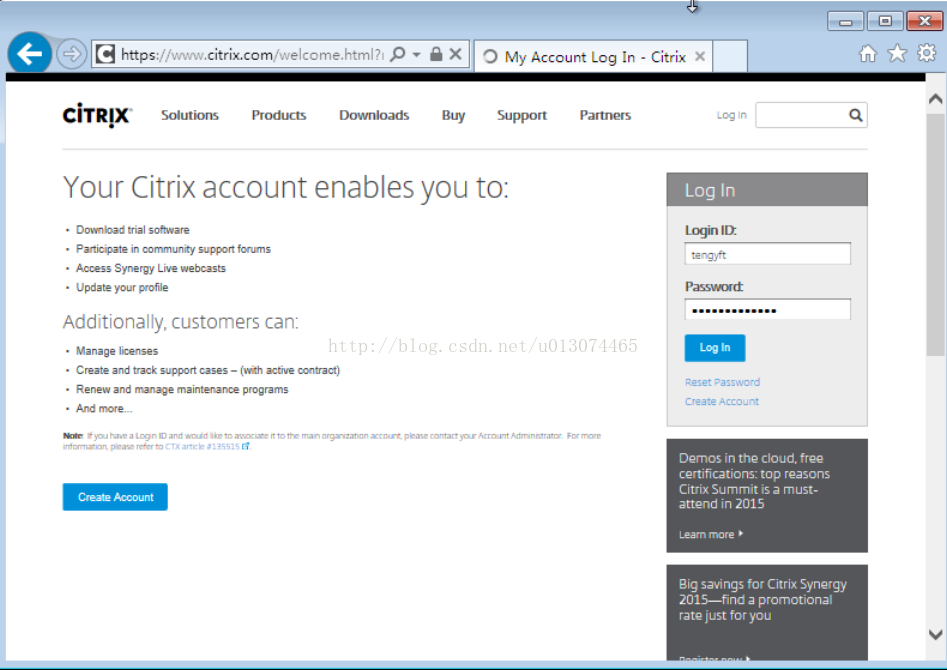Follow the Reset Password link
947x670 pixels.
[x=722, y=382]
